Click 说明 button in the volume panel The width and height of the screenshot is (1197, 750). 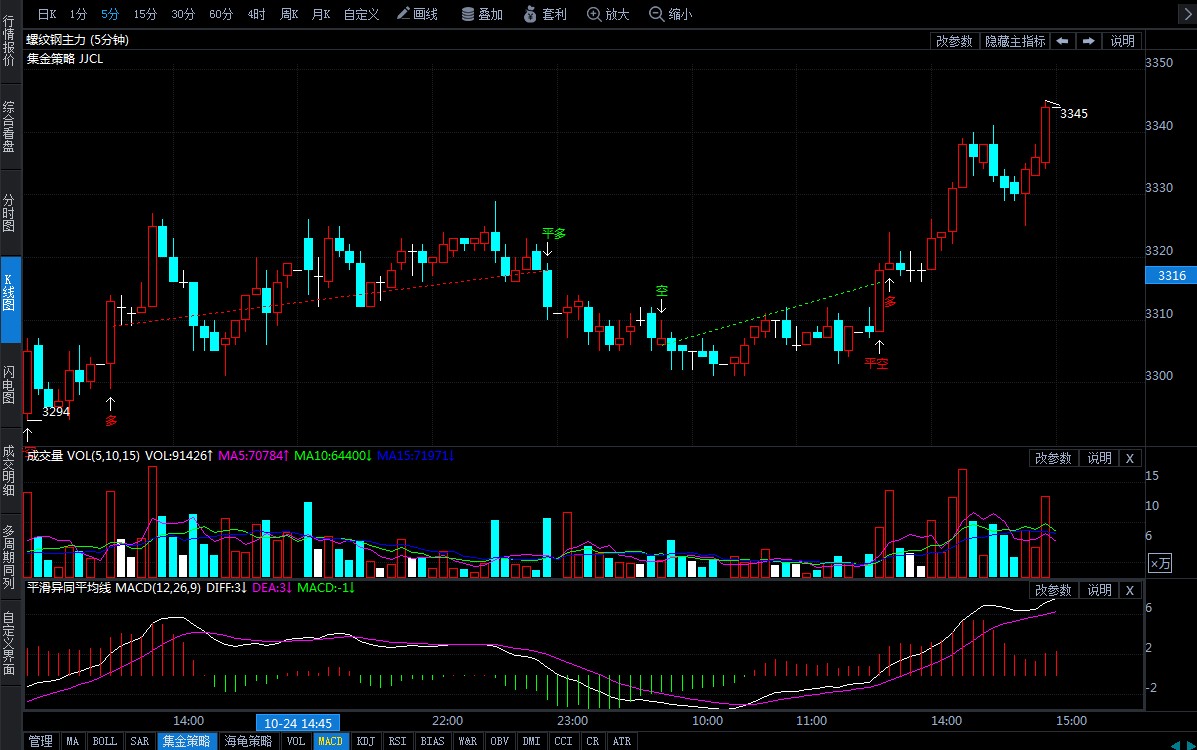[1099, 458]
